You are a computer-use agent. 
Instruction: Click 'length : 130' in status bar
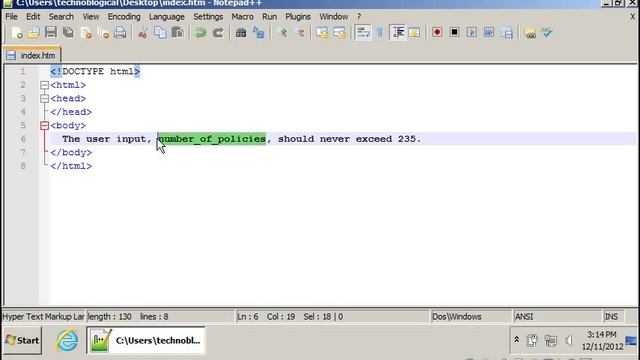tap(109, 317)
